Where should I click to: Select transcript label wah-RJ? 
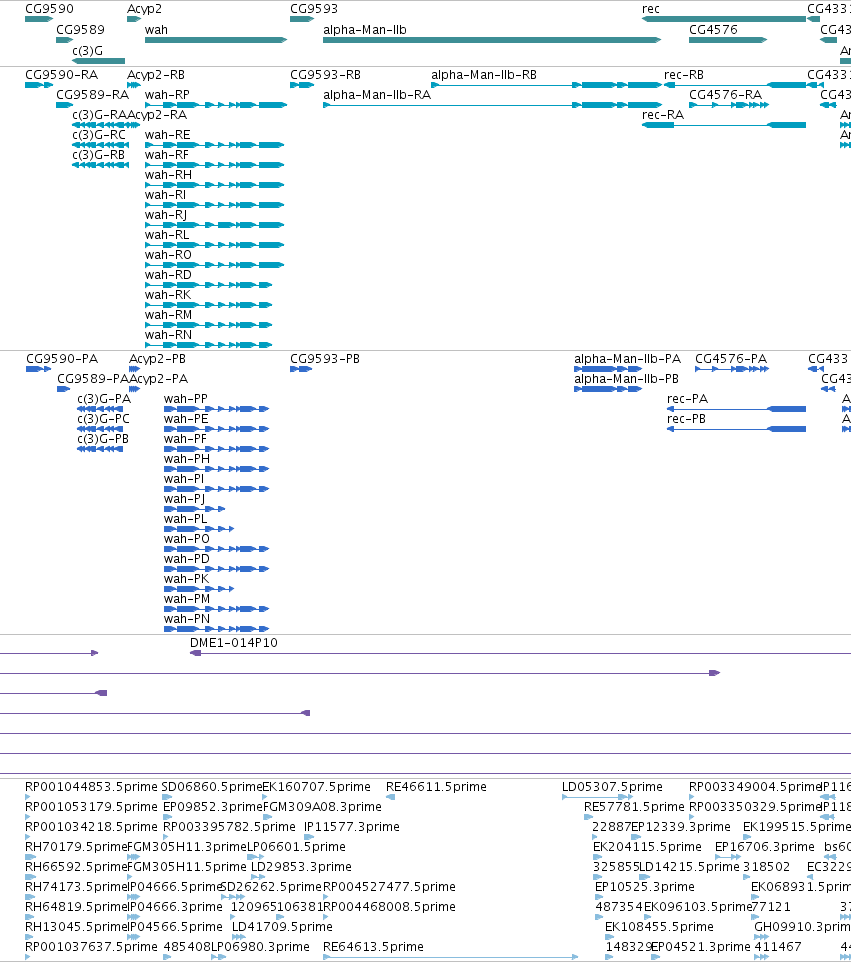click(166, 215)
